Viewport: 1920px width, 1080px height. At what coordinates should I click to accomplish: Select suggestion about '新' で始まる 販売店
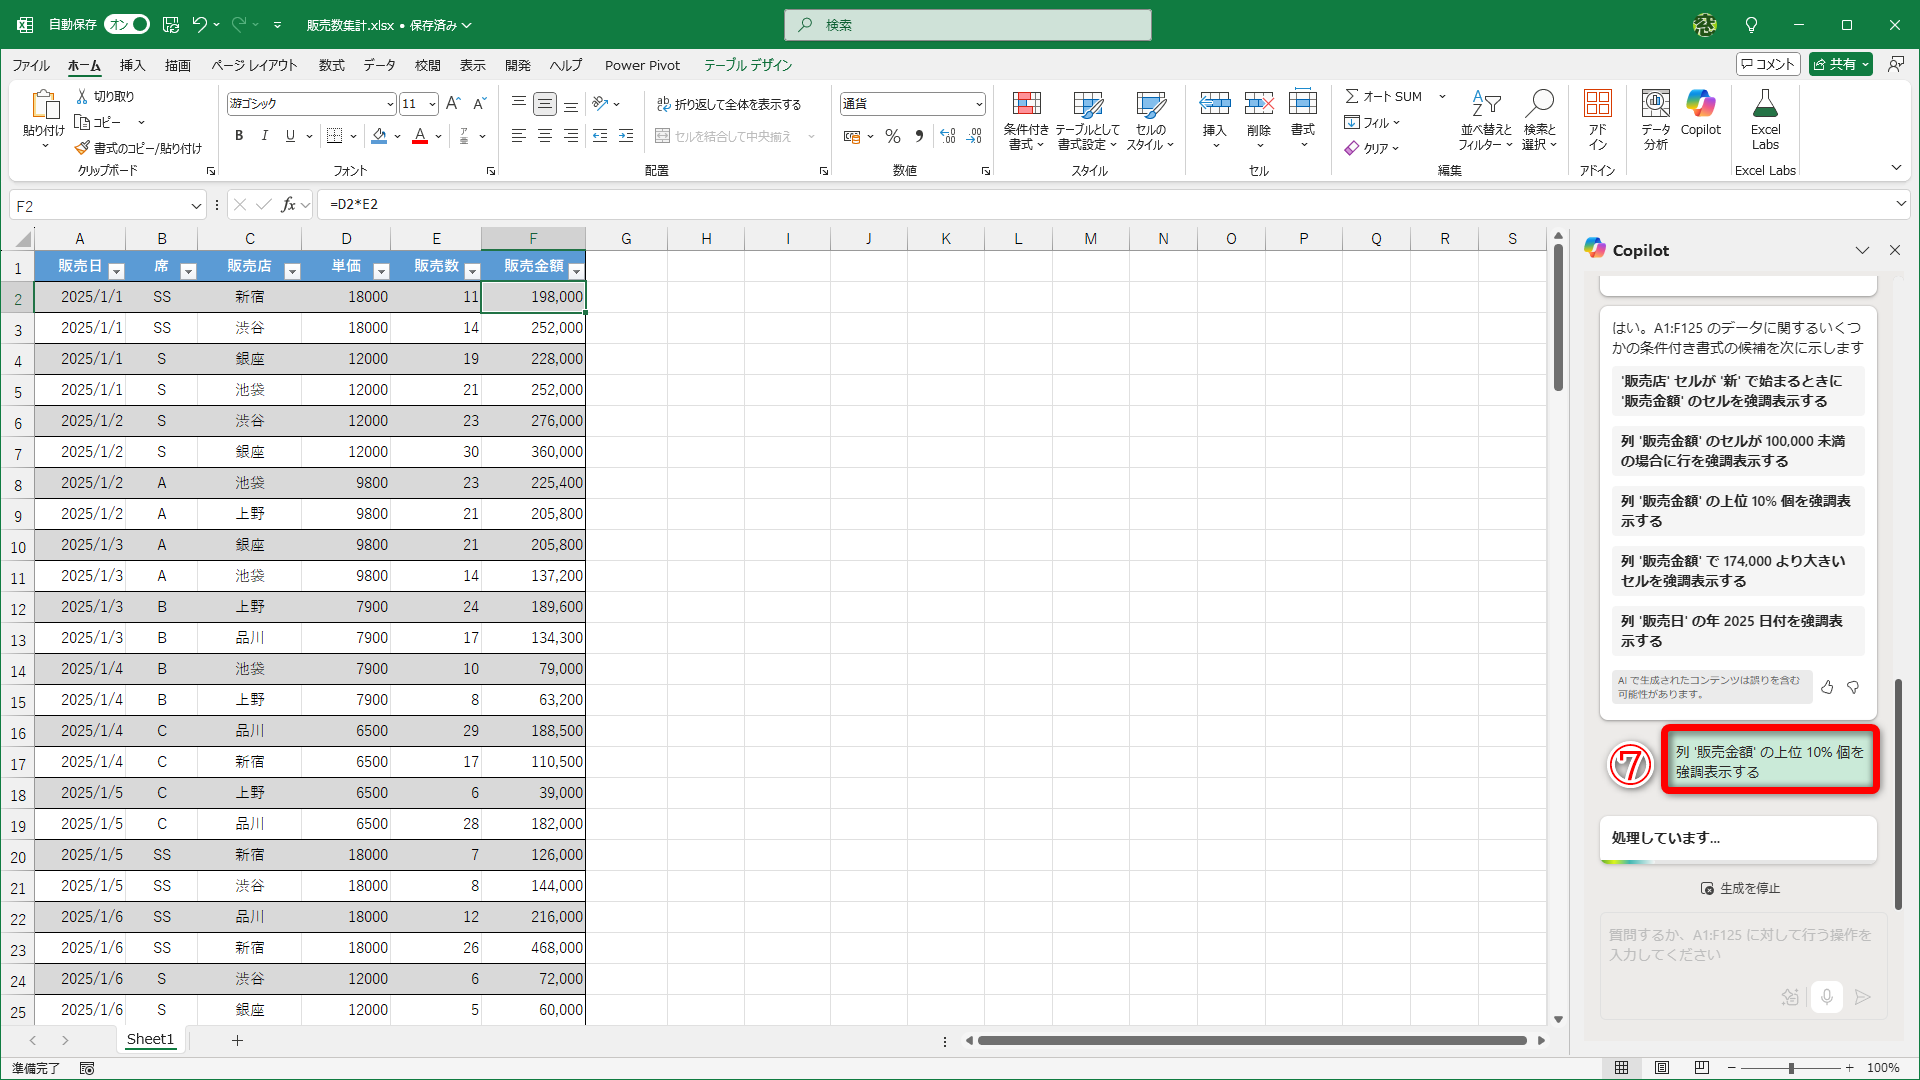(1736, 390)
